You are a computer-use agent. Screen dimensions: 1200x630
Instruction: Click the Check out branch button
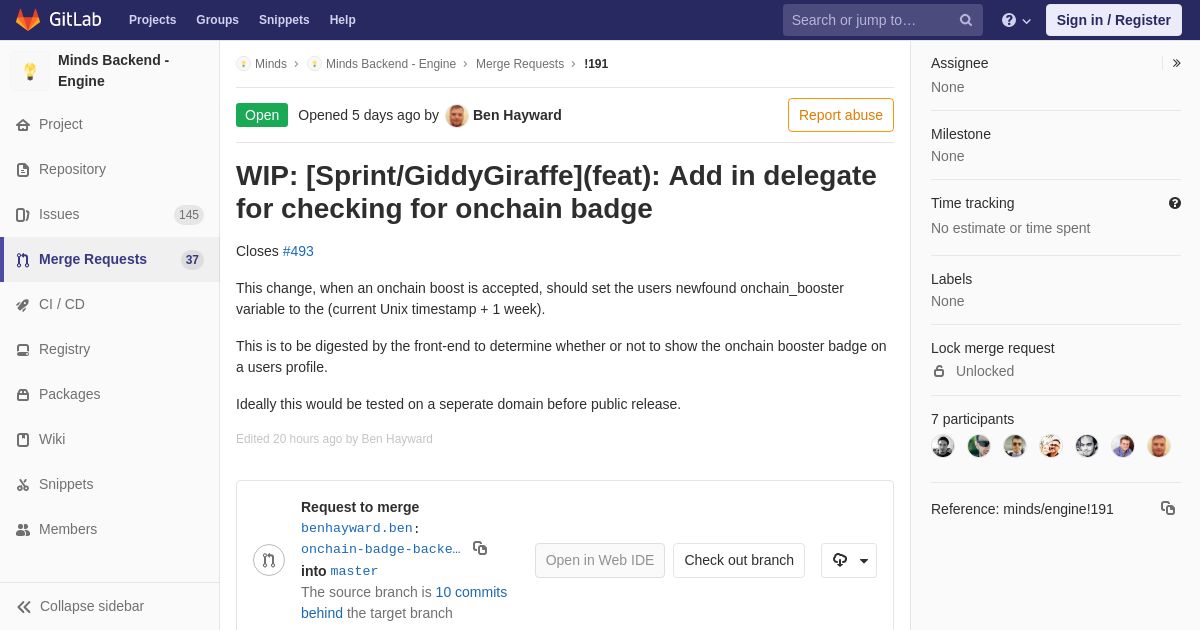point(739,560)
